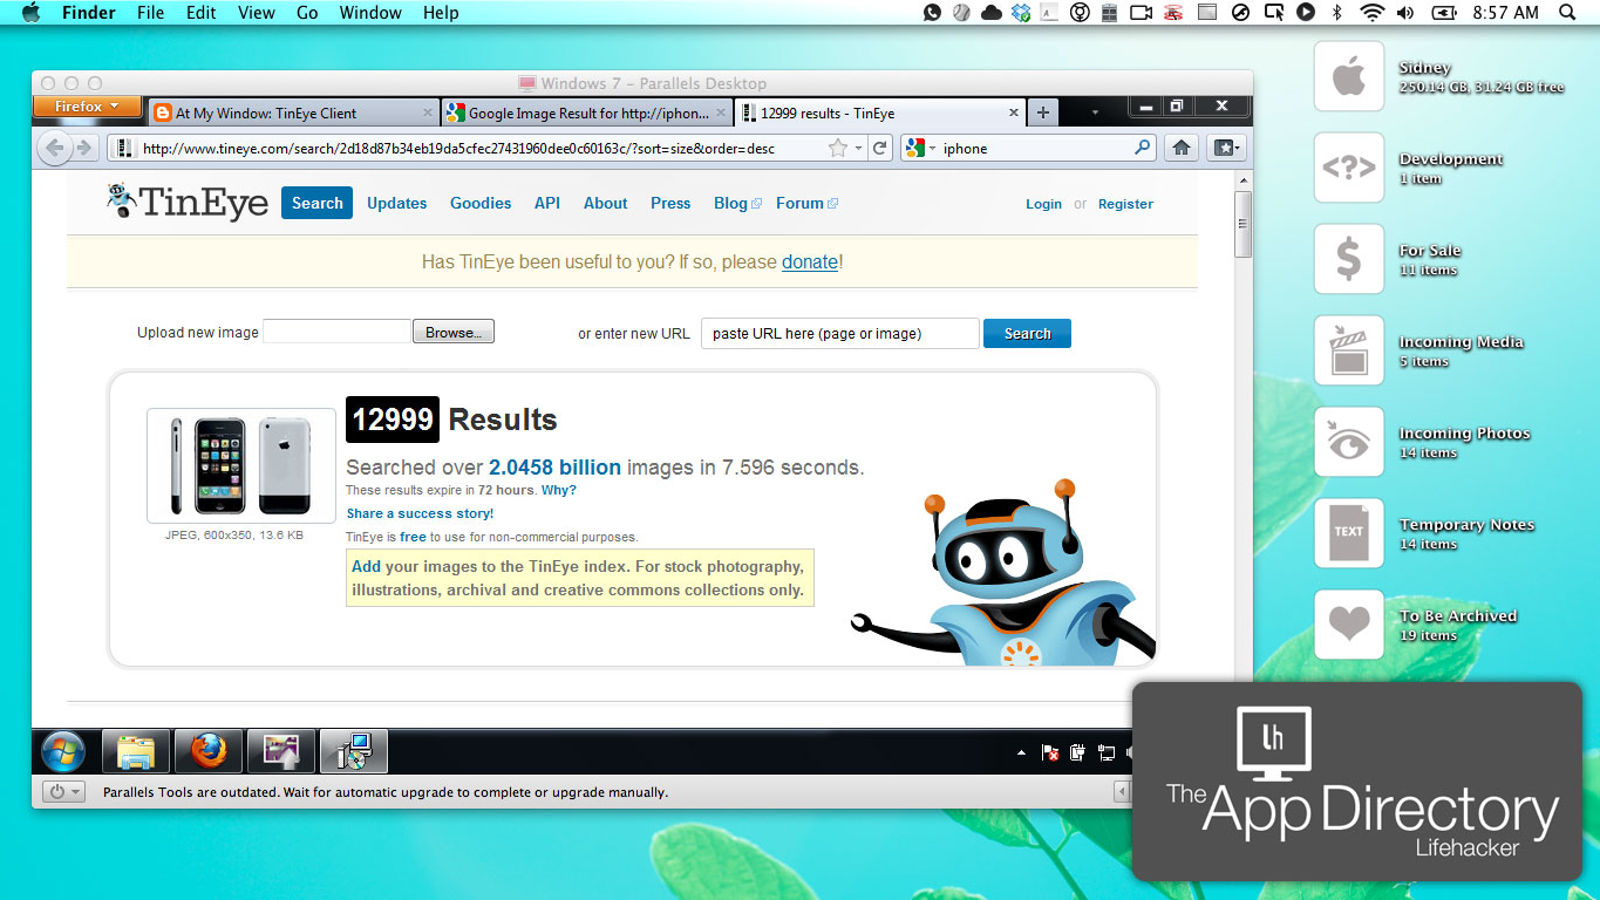Viewport: 1600px width, 900px height.
Task: Switch to At My Window: TinEye Client tab
Action: click(x=294, y=113)
